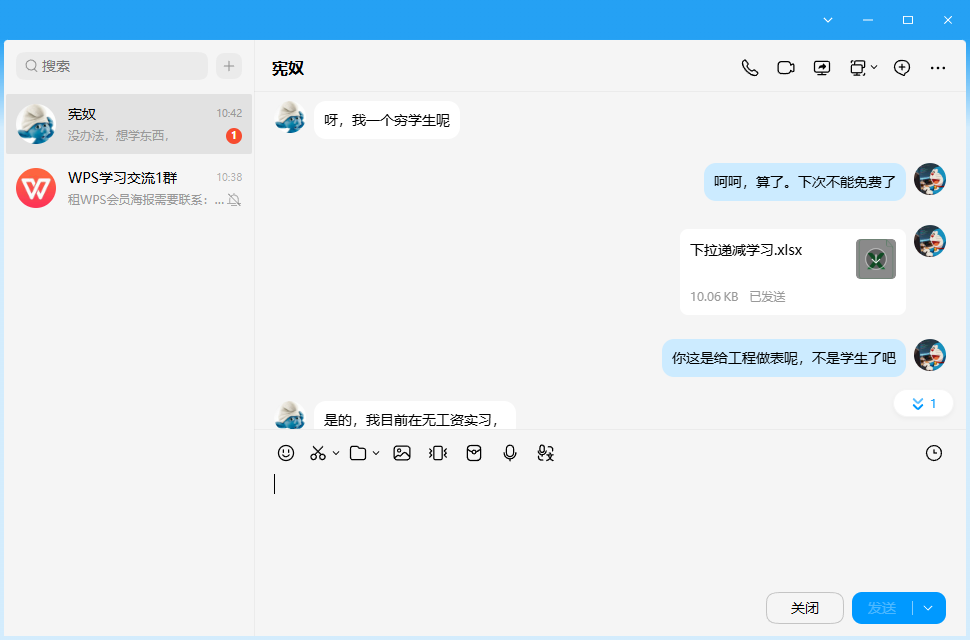Expand send options arrow
Viewport: 970px width, 640px height.
coord(928,608)
